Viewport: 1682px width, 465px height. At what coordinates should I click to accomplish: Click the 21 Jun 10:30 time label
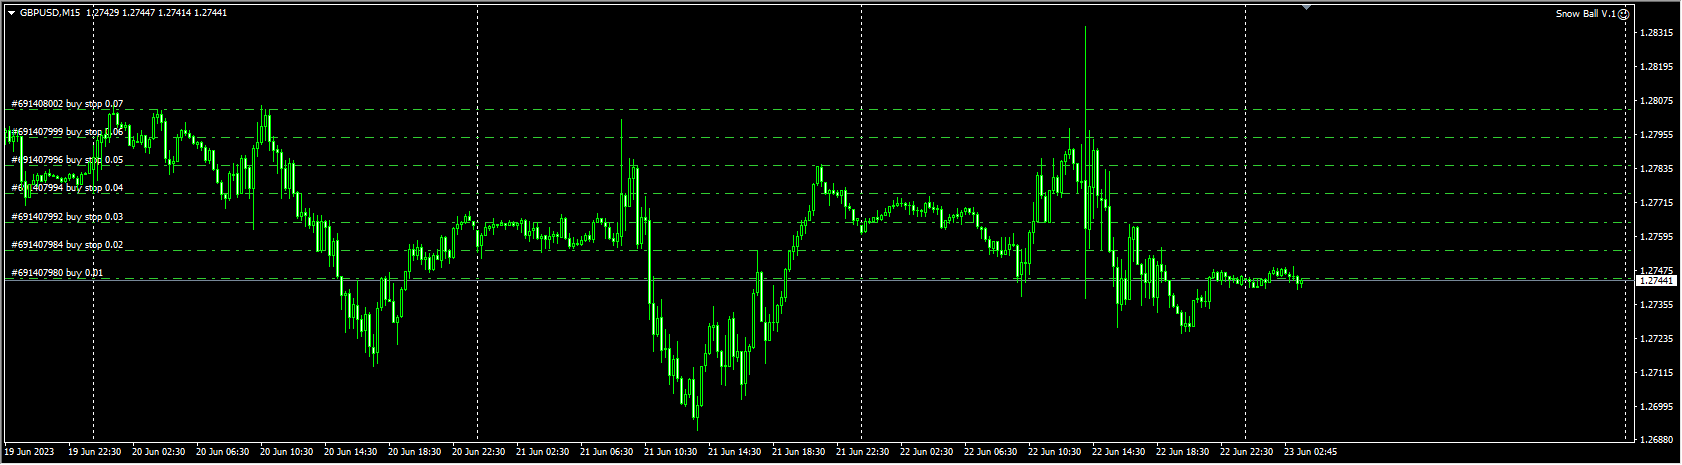(671, 452)
